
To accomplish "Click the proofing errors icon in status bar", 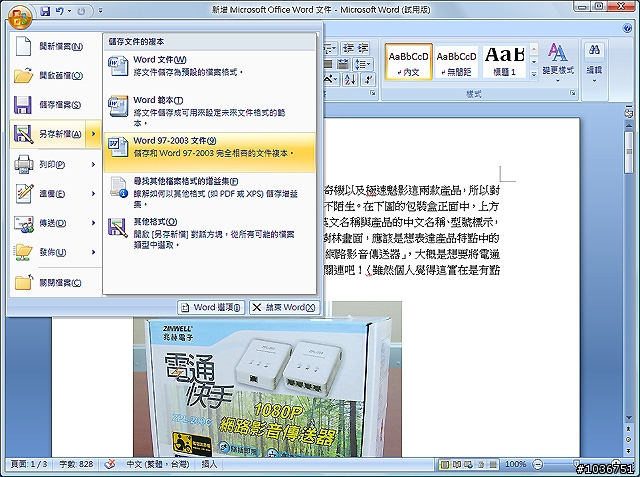I will coord(109,464).
